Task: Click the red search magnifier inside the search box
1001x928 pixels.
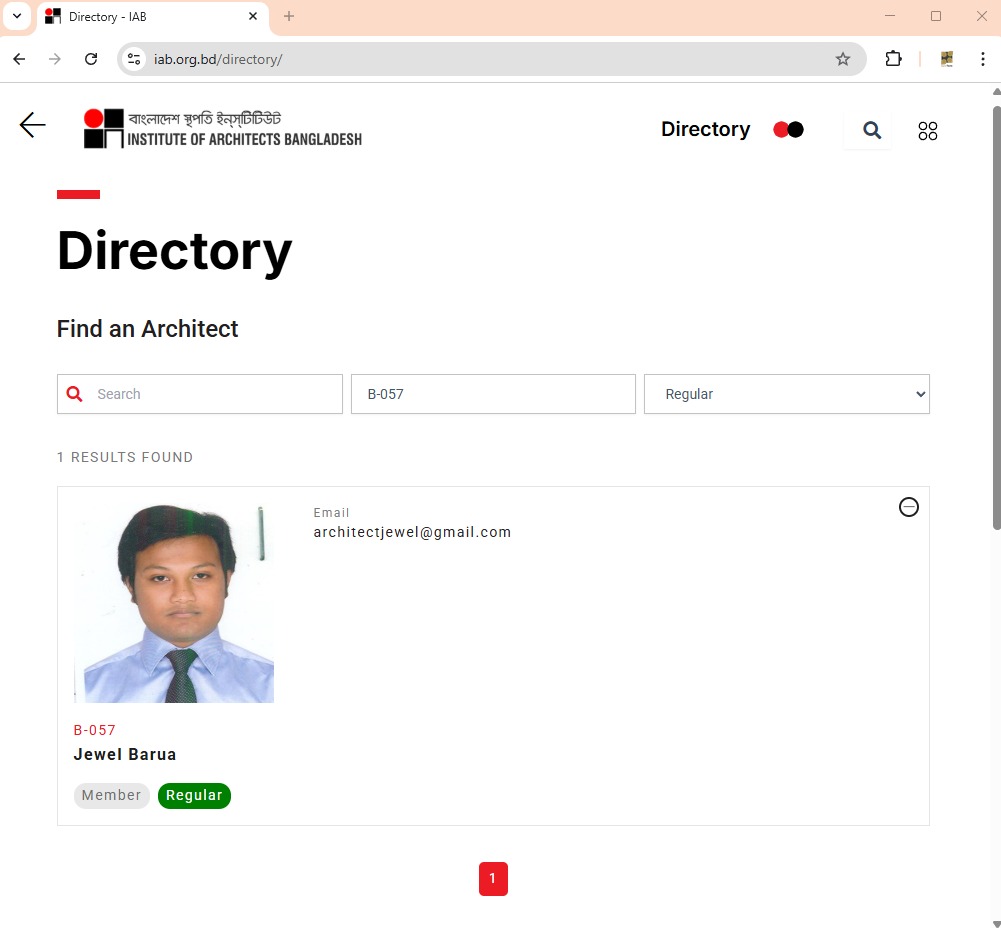Action: point(74,393)
